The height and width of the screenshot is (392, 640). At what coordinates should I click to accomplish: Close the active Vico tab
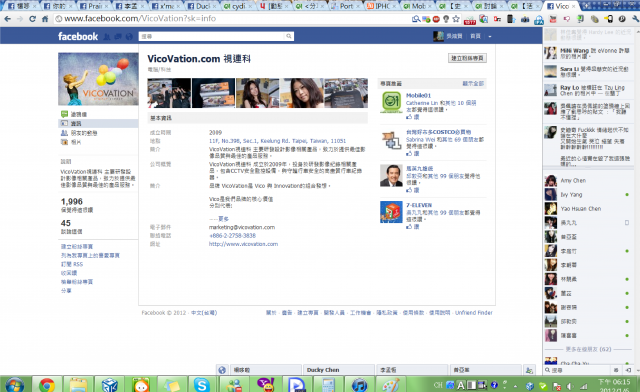[573, 6]
